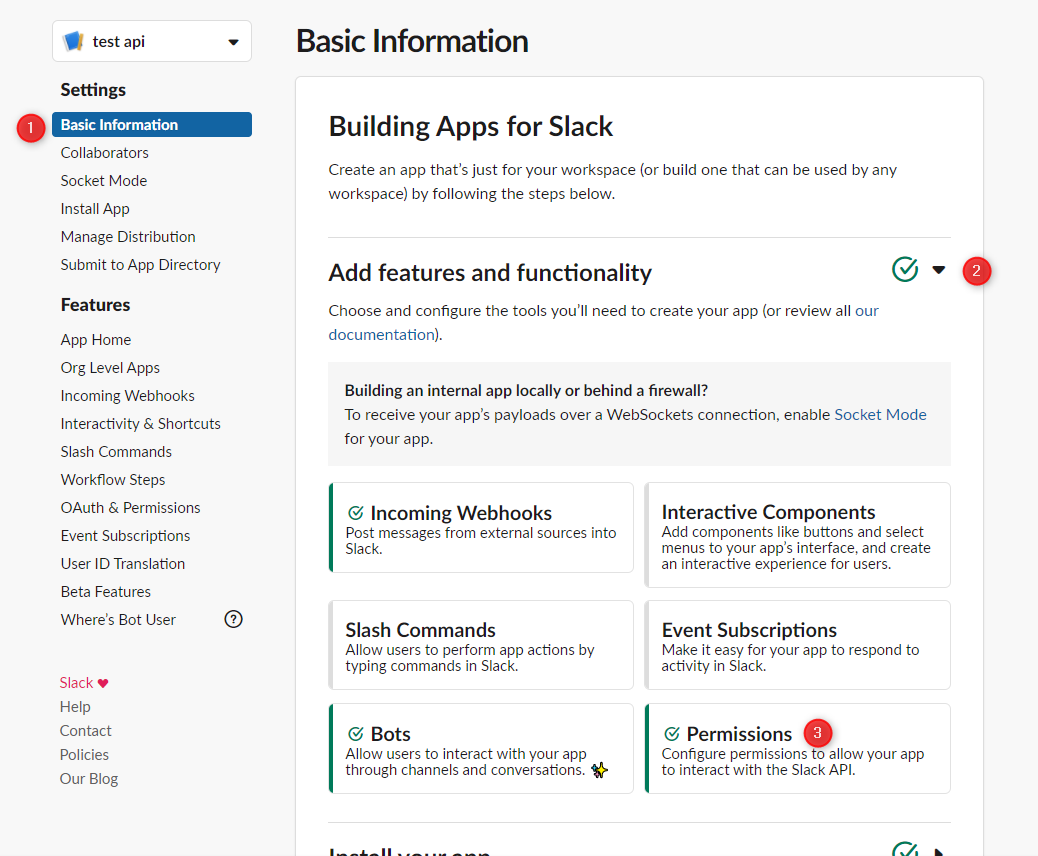Open Socket Mode in sidebar
This screenshot has height=856, width=1038.
(104, 181)
